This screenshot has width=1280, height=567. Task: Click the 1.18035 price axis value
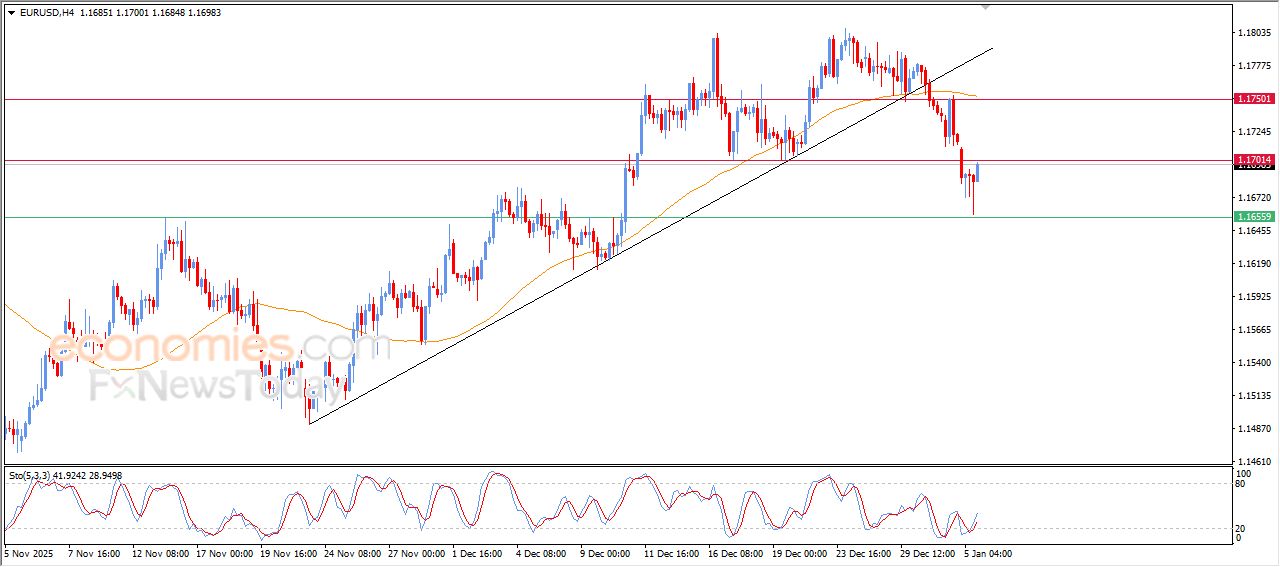pos(1255,33)
